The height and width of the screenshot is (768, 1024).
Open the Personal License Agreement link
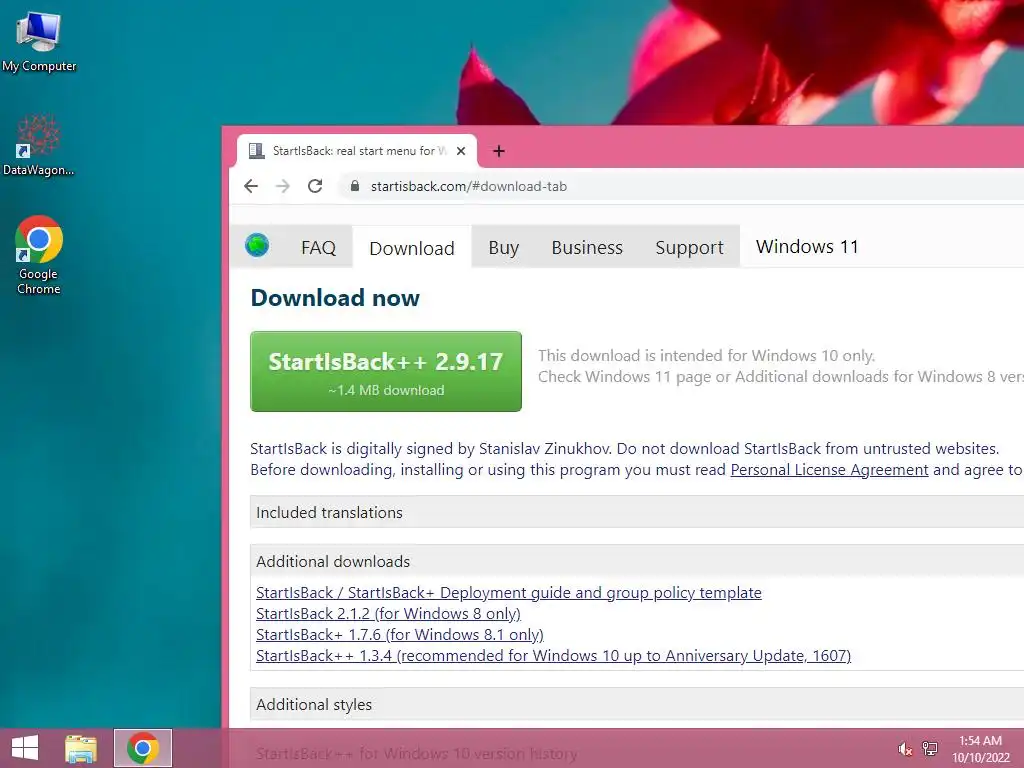point(829,470)
